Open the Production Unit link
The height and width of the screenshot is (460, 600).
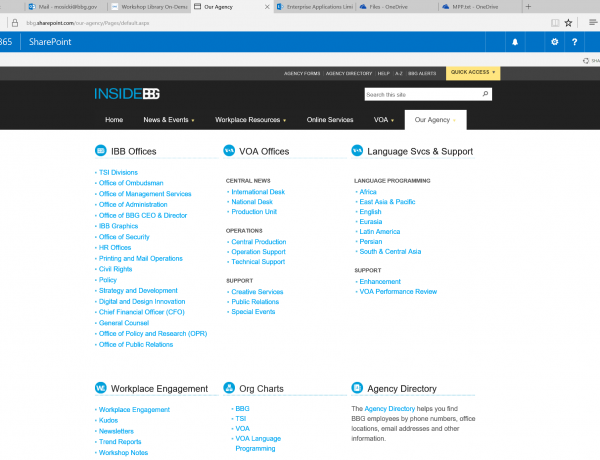254,212
